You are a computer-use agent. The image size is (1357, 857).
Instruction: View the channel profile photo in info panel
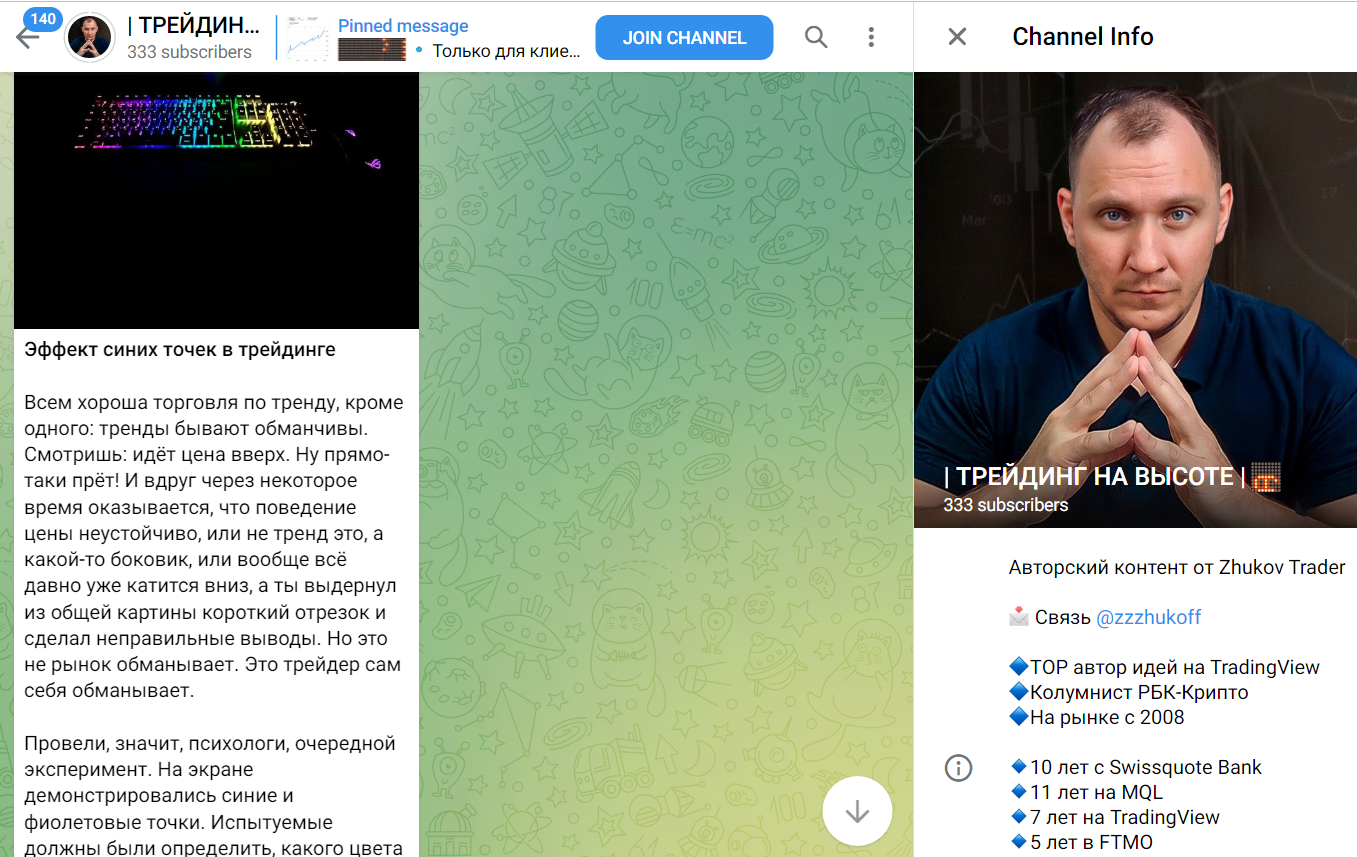click(1135, 300)
